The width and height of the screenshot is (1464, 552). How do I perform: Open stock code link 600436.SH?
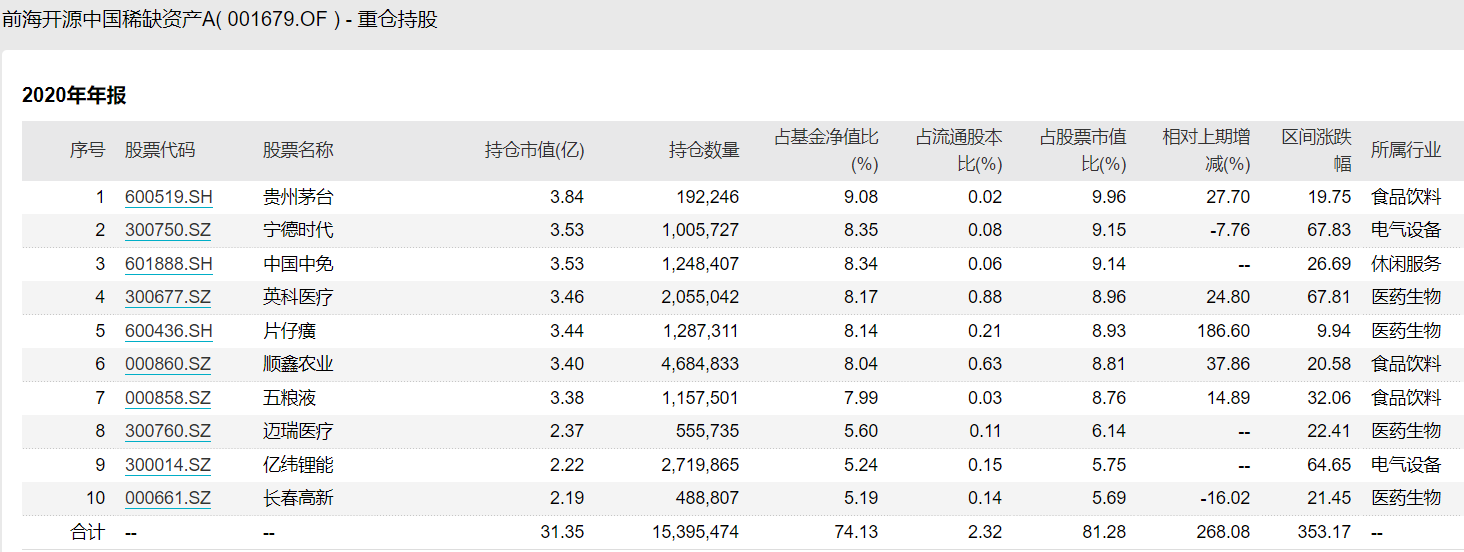(x=168, y=331)
